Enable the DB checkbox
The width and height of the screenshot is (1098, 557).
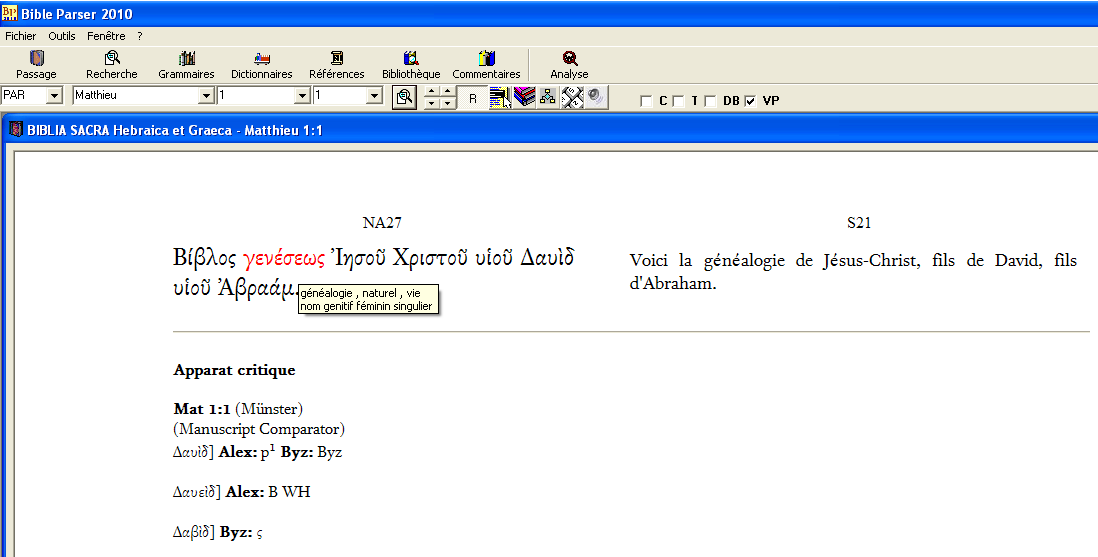click(x=710, y=101)
